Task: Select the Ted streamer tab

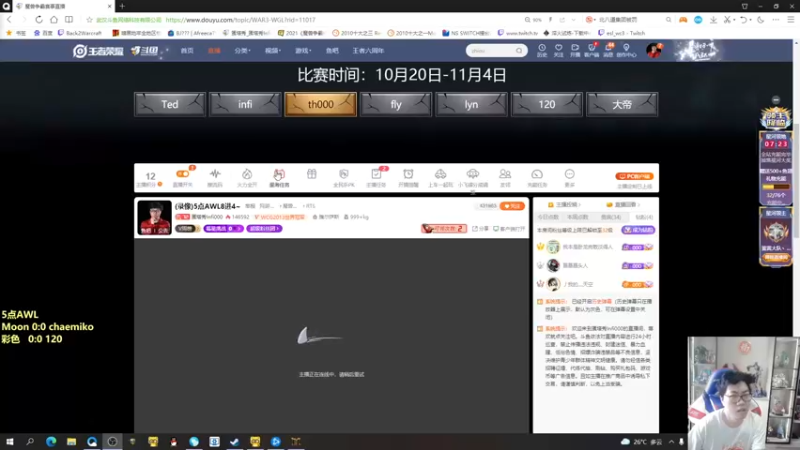Action: pos(170,104)
